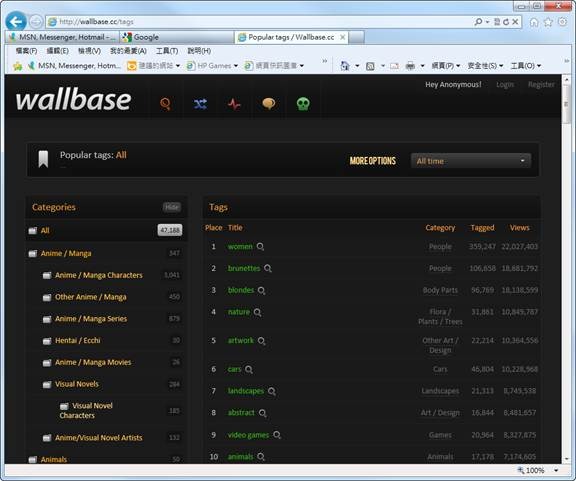
Task: Expand the MORE OPTIONS panel
Action: (x=372, y=161)
